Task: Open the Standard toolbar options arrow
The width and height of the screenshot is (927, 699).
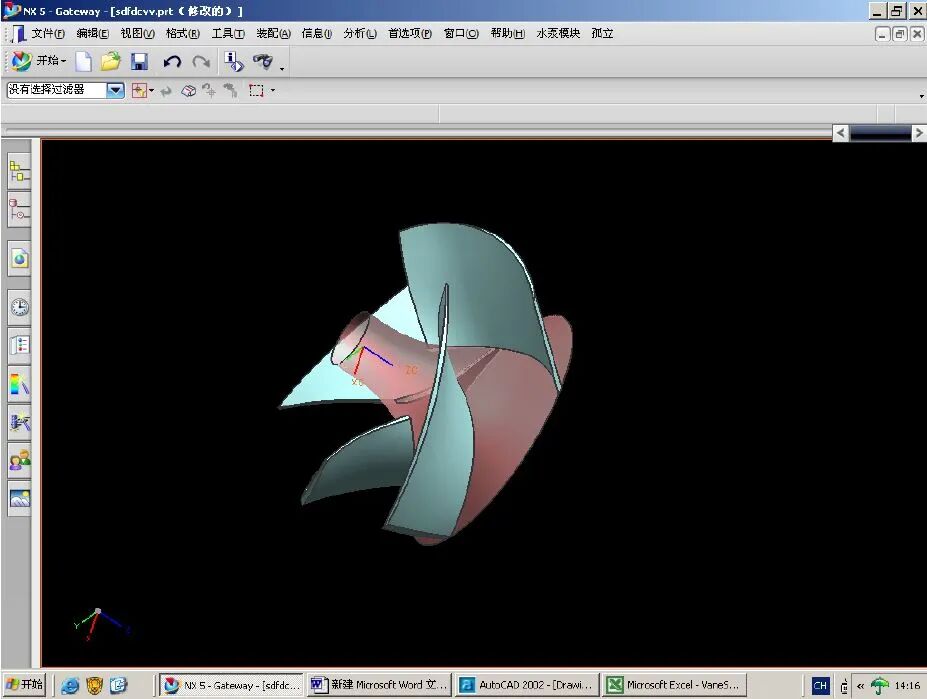Action: pos(282,69)
